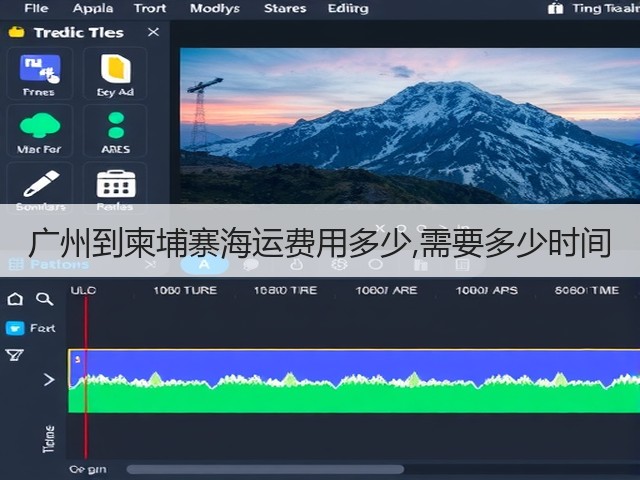The width and height of the screenshot is (640, 480).
Task: Click the circle icon in toolbar
Action: click(375, 264)
